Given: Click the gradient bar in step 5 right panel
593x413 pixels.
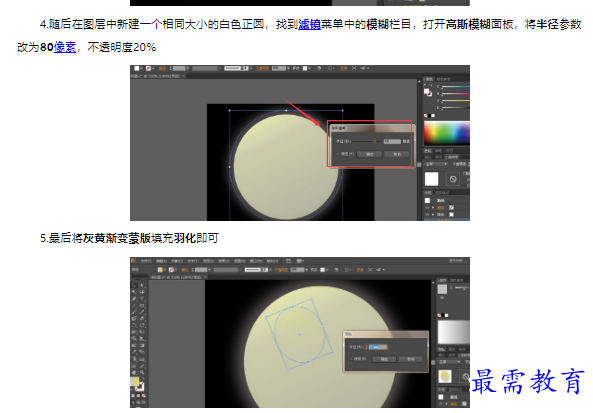Looking at the screenshot, I should click(454, 332).
